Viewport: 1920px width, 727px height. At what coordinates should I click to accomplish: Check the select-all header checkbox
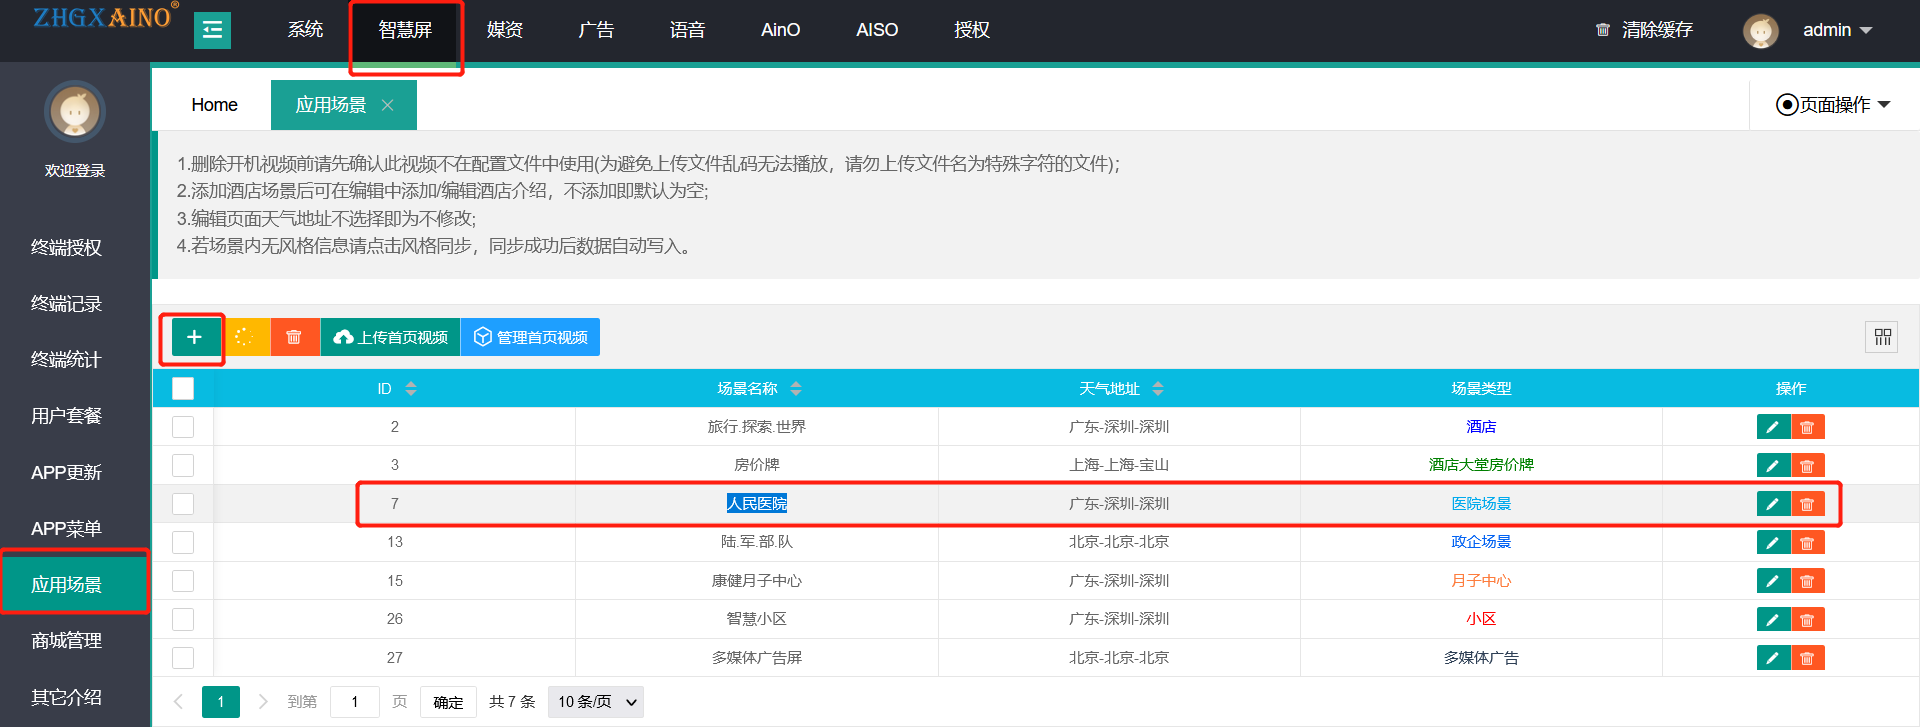183,389
